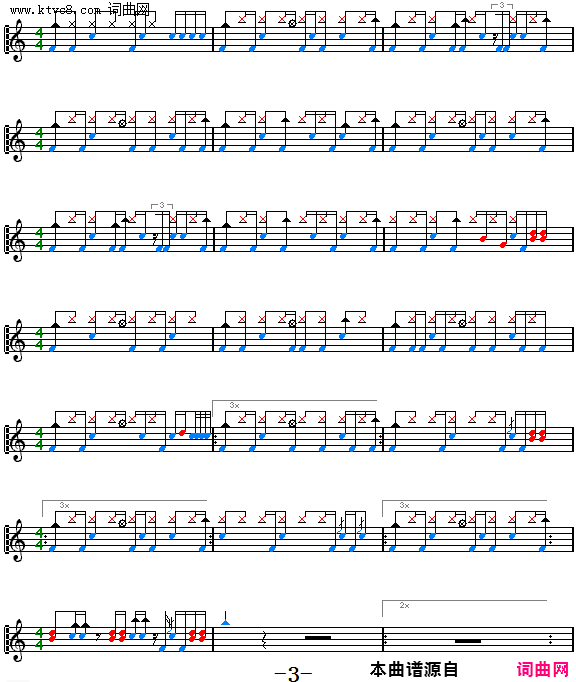Click the whole rest inside the 2x measure
576x682 pixels.
[x=468, y=641]
